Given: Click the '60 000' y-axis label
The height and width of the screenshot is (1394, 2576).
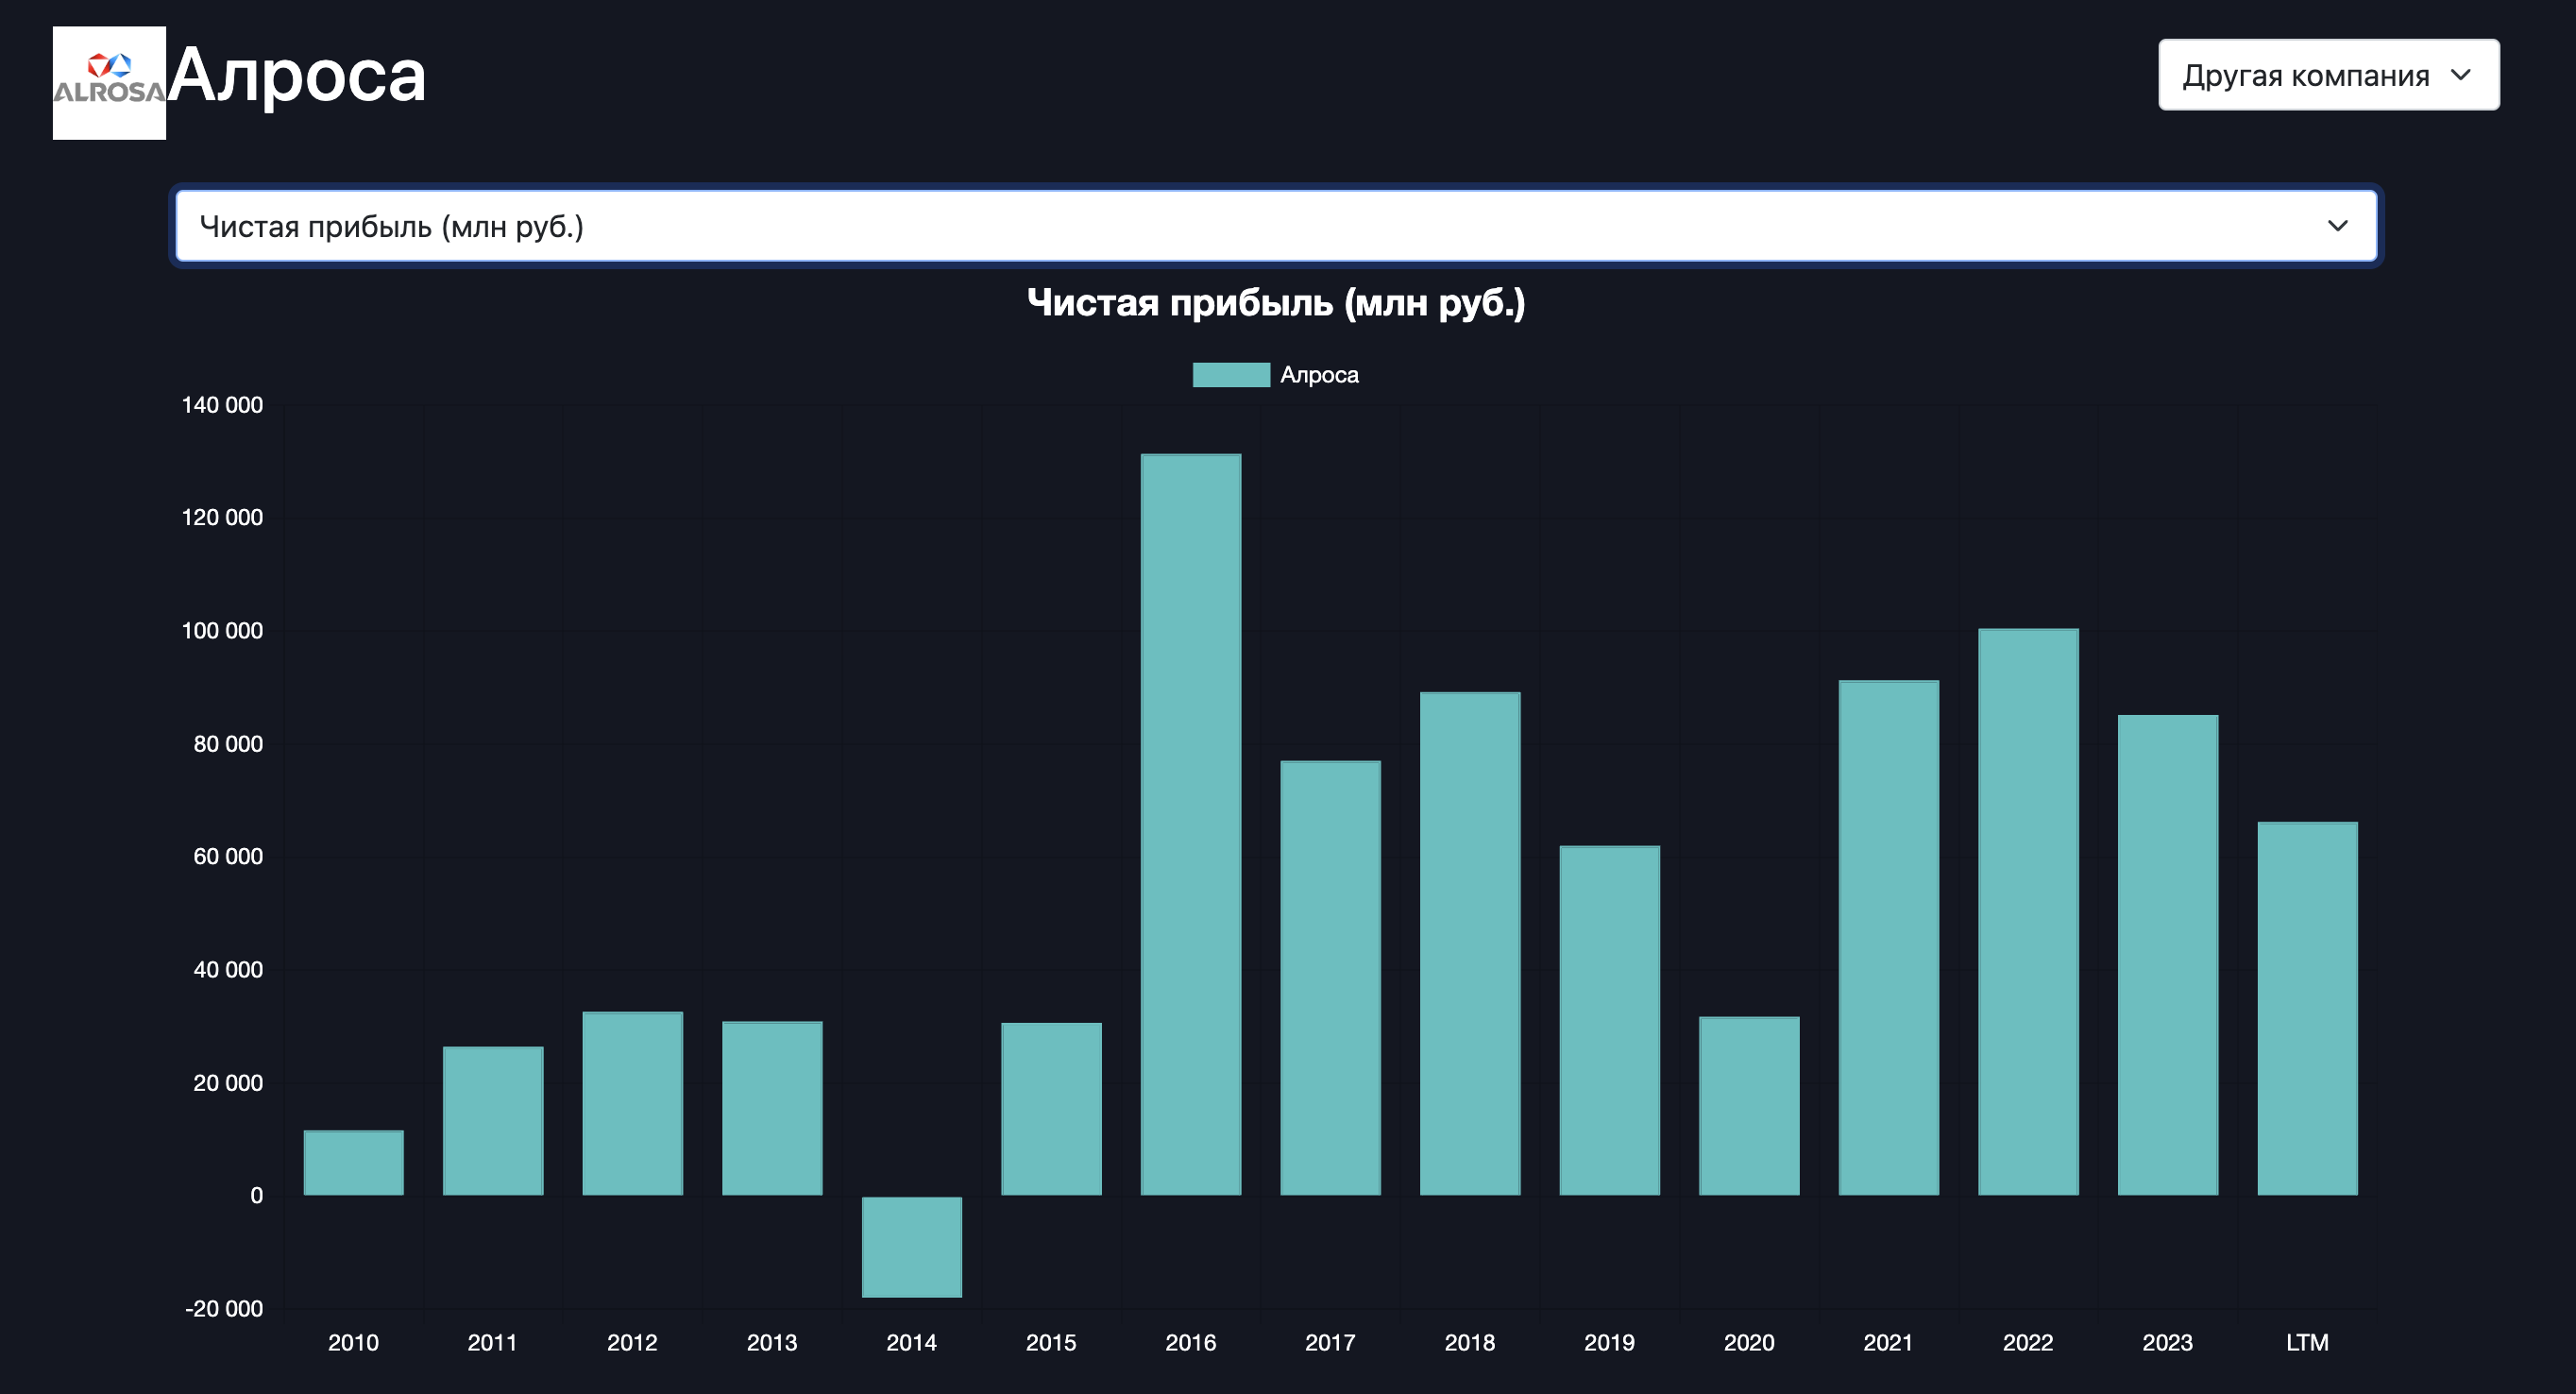Looking at the screenshot, I should (228, 857).
